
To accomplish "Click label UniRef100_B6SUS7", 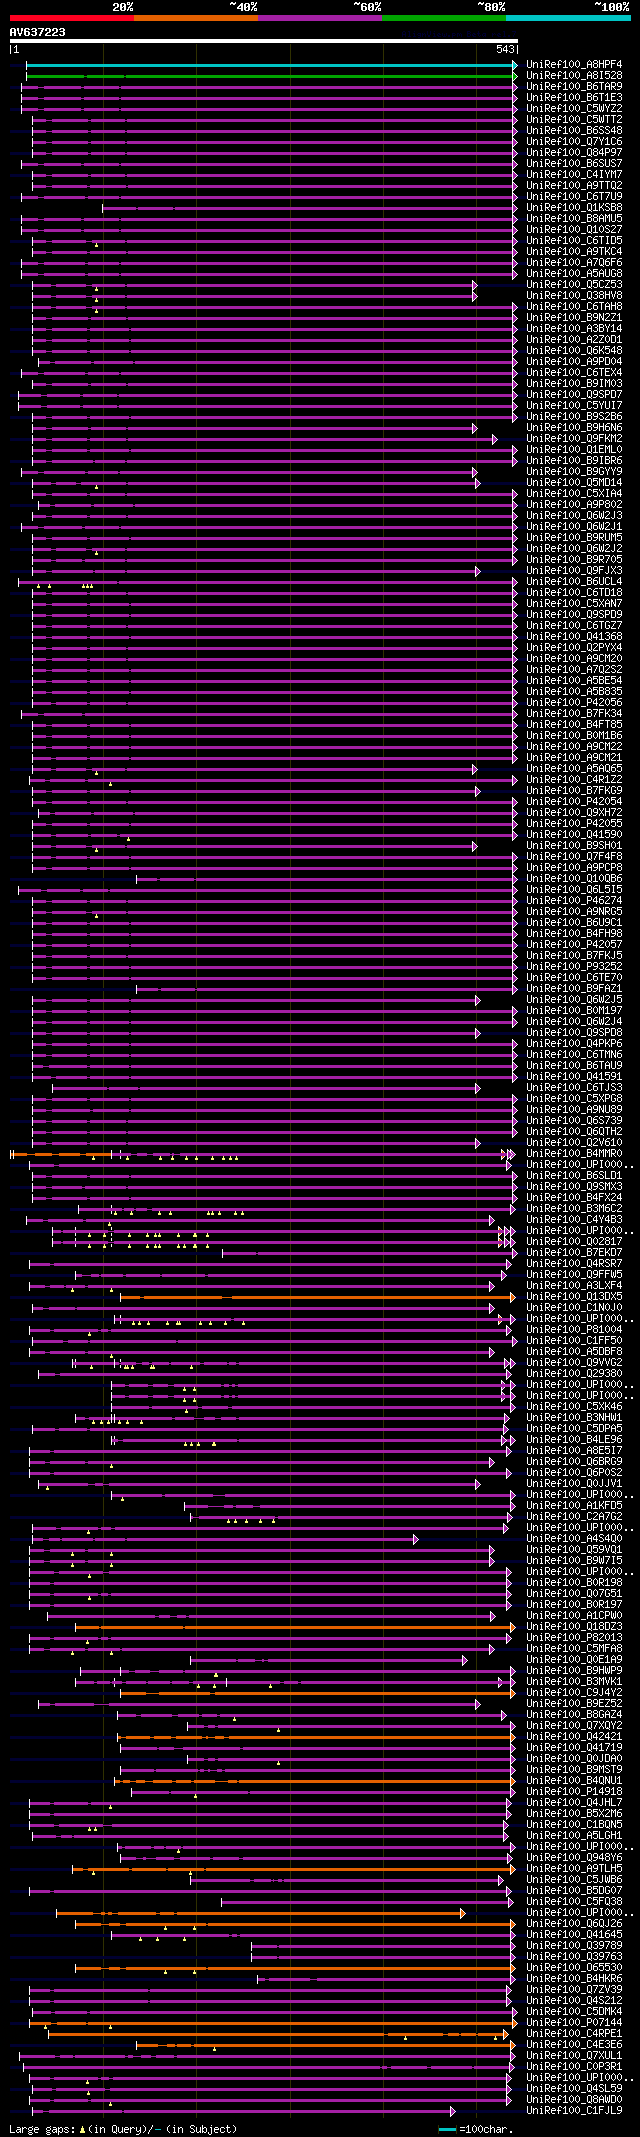I will tap(574, 164).
